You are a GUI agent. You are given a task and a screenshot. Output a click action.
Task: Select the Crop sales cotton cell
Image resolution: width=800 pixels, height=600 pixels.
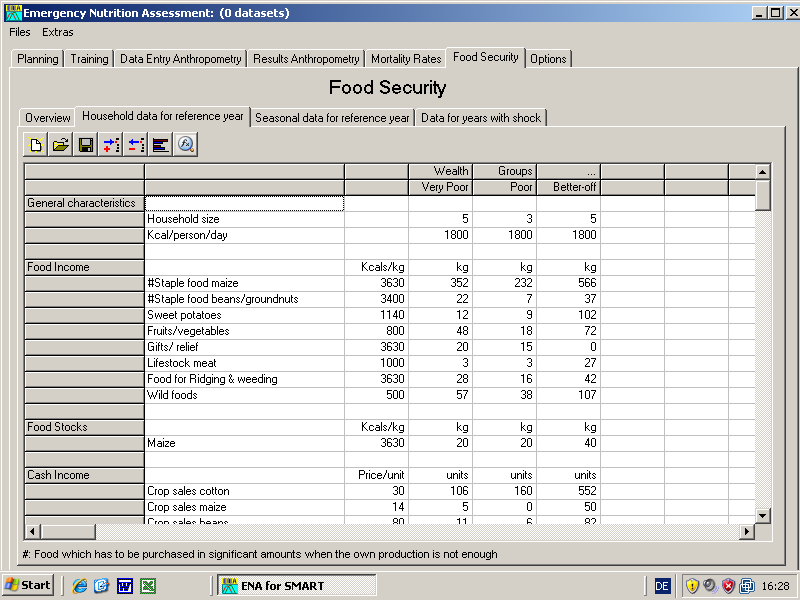coord(244,491)
